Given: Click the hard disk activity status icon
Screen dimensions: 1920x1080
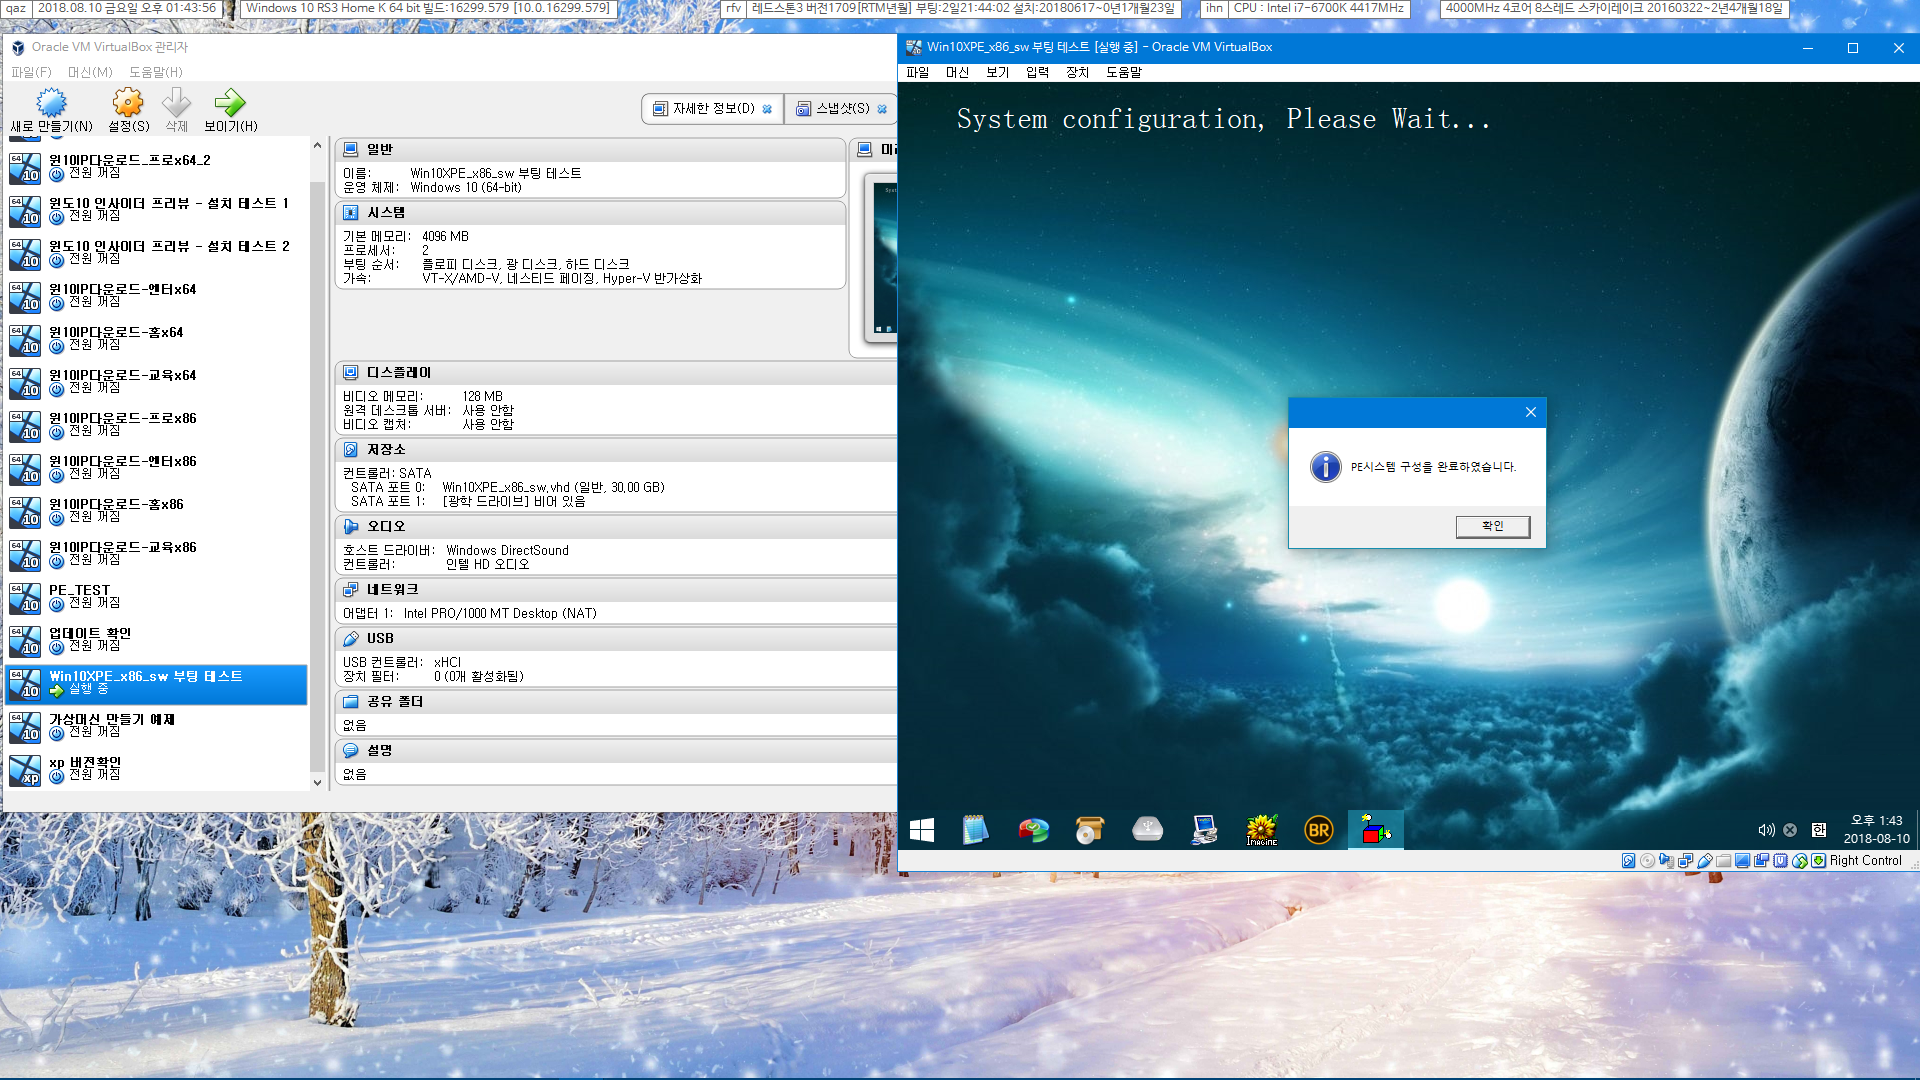Looking at the screenshot, I should (1629, 860).
